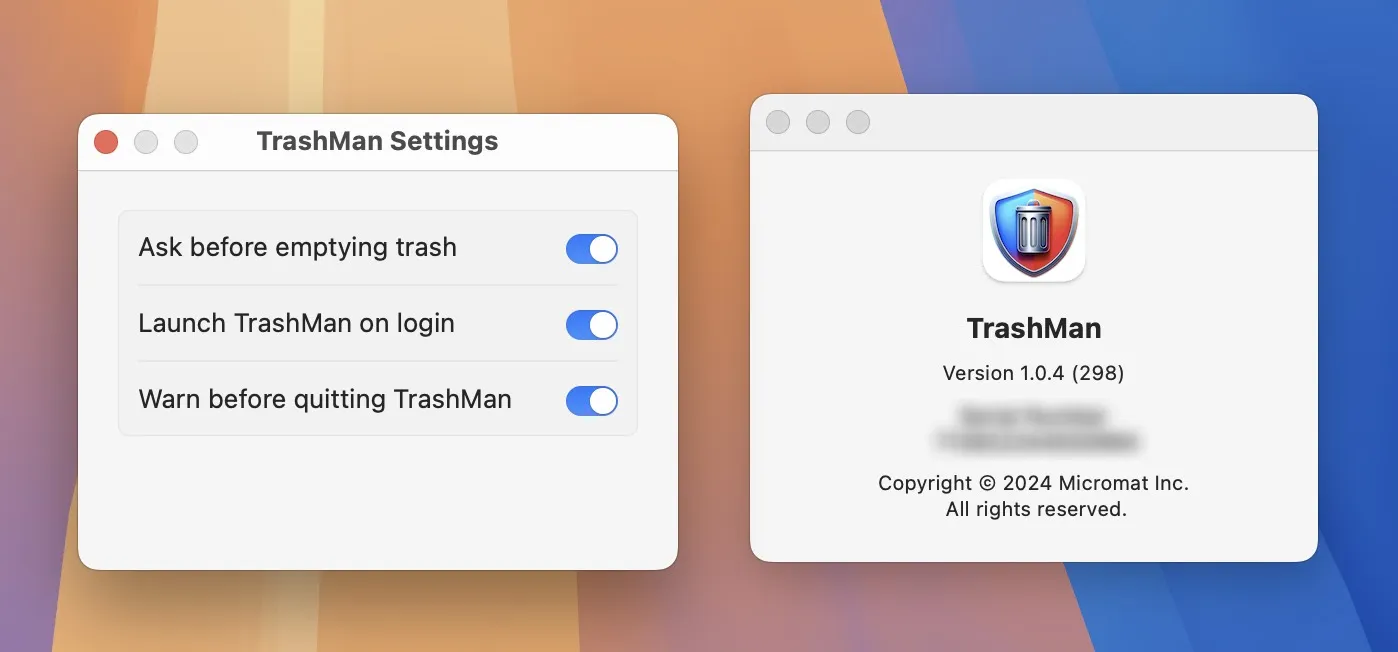Click the 'Launch TrashMan on login' label

pyautogui.click(x=296, y=324)
